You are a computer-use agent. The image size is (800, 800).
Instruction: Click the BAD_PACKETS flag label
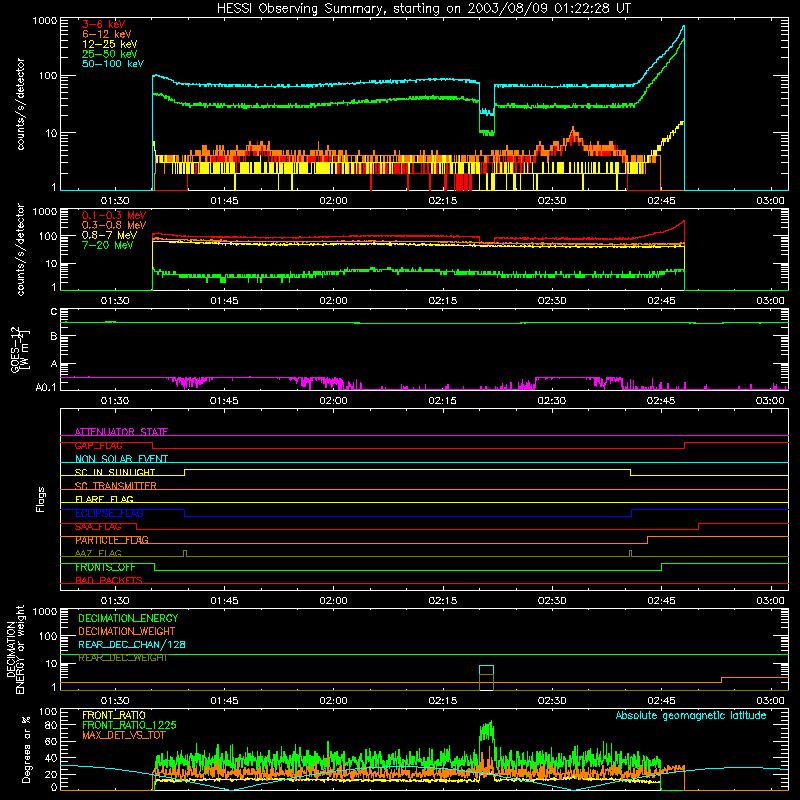click(x=109, y=580)
